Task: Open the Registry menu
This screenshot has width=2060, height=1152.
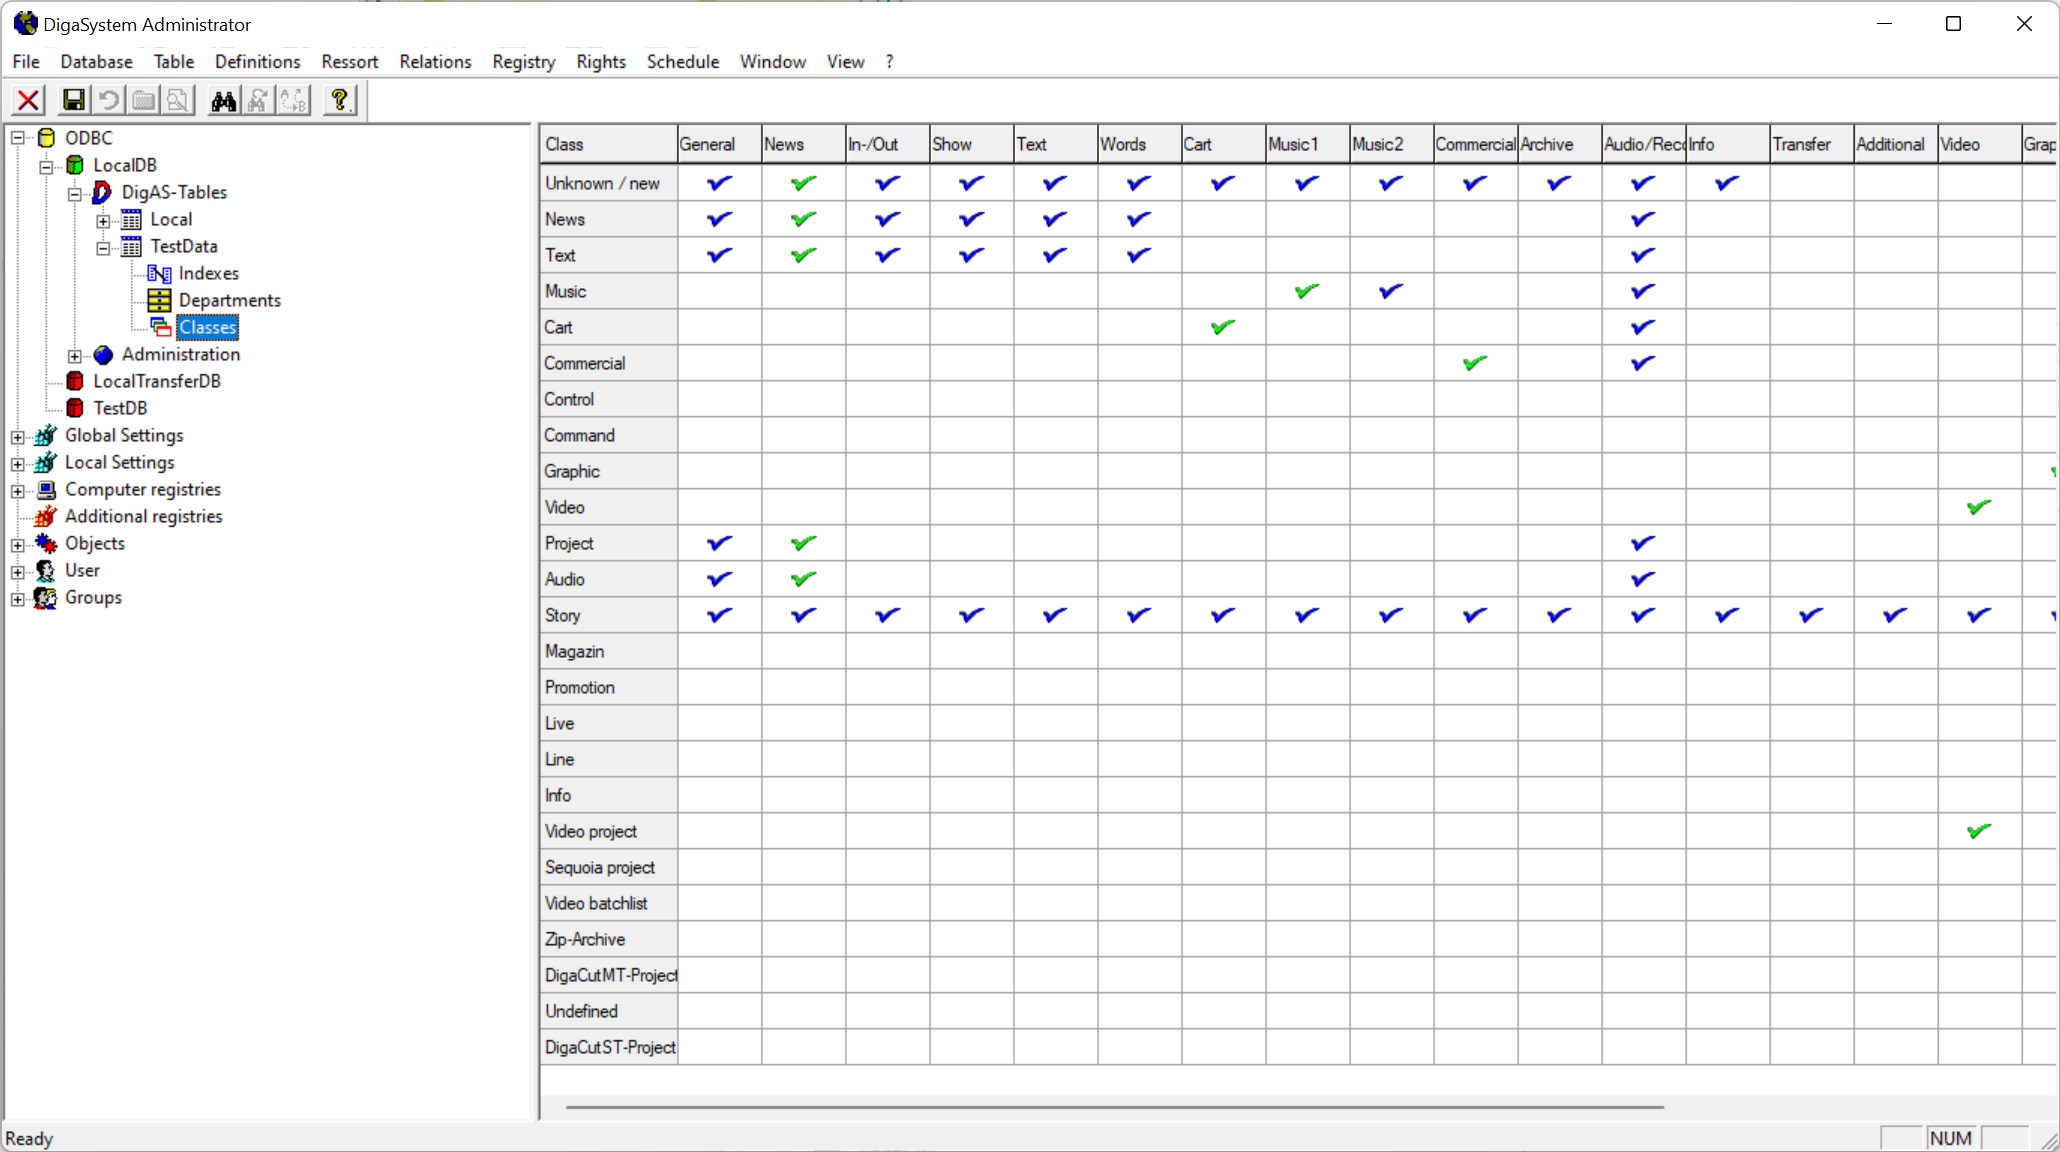Action: tap(523, 62)
